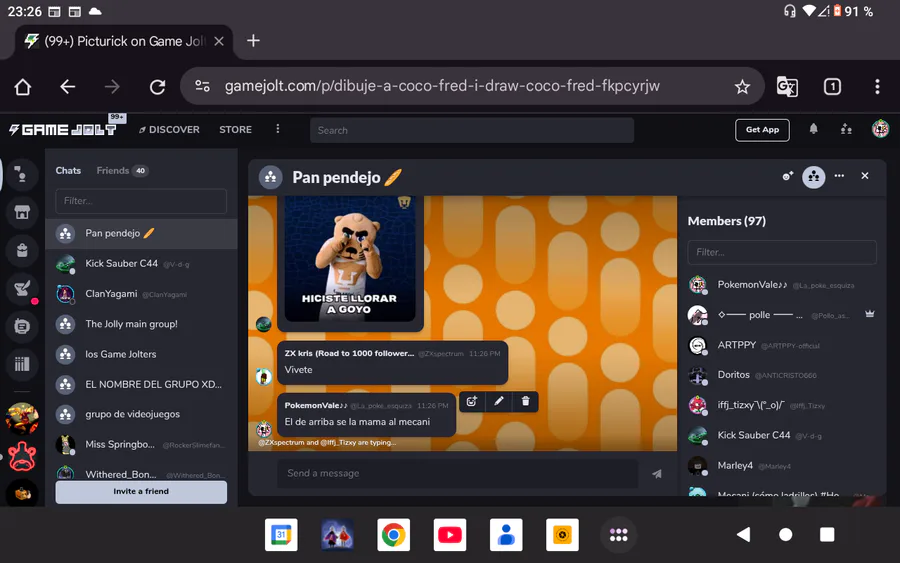
Task: Open a new browser tab
Action: coord(253,41)
